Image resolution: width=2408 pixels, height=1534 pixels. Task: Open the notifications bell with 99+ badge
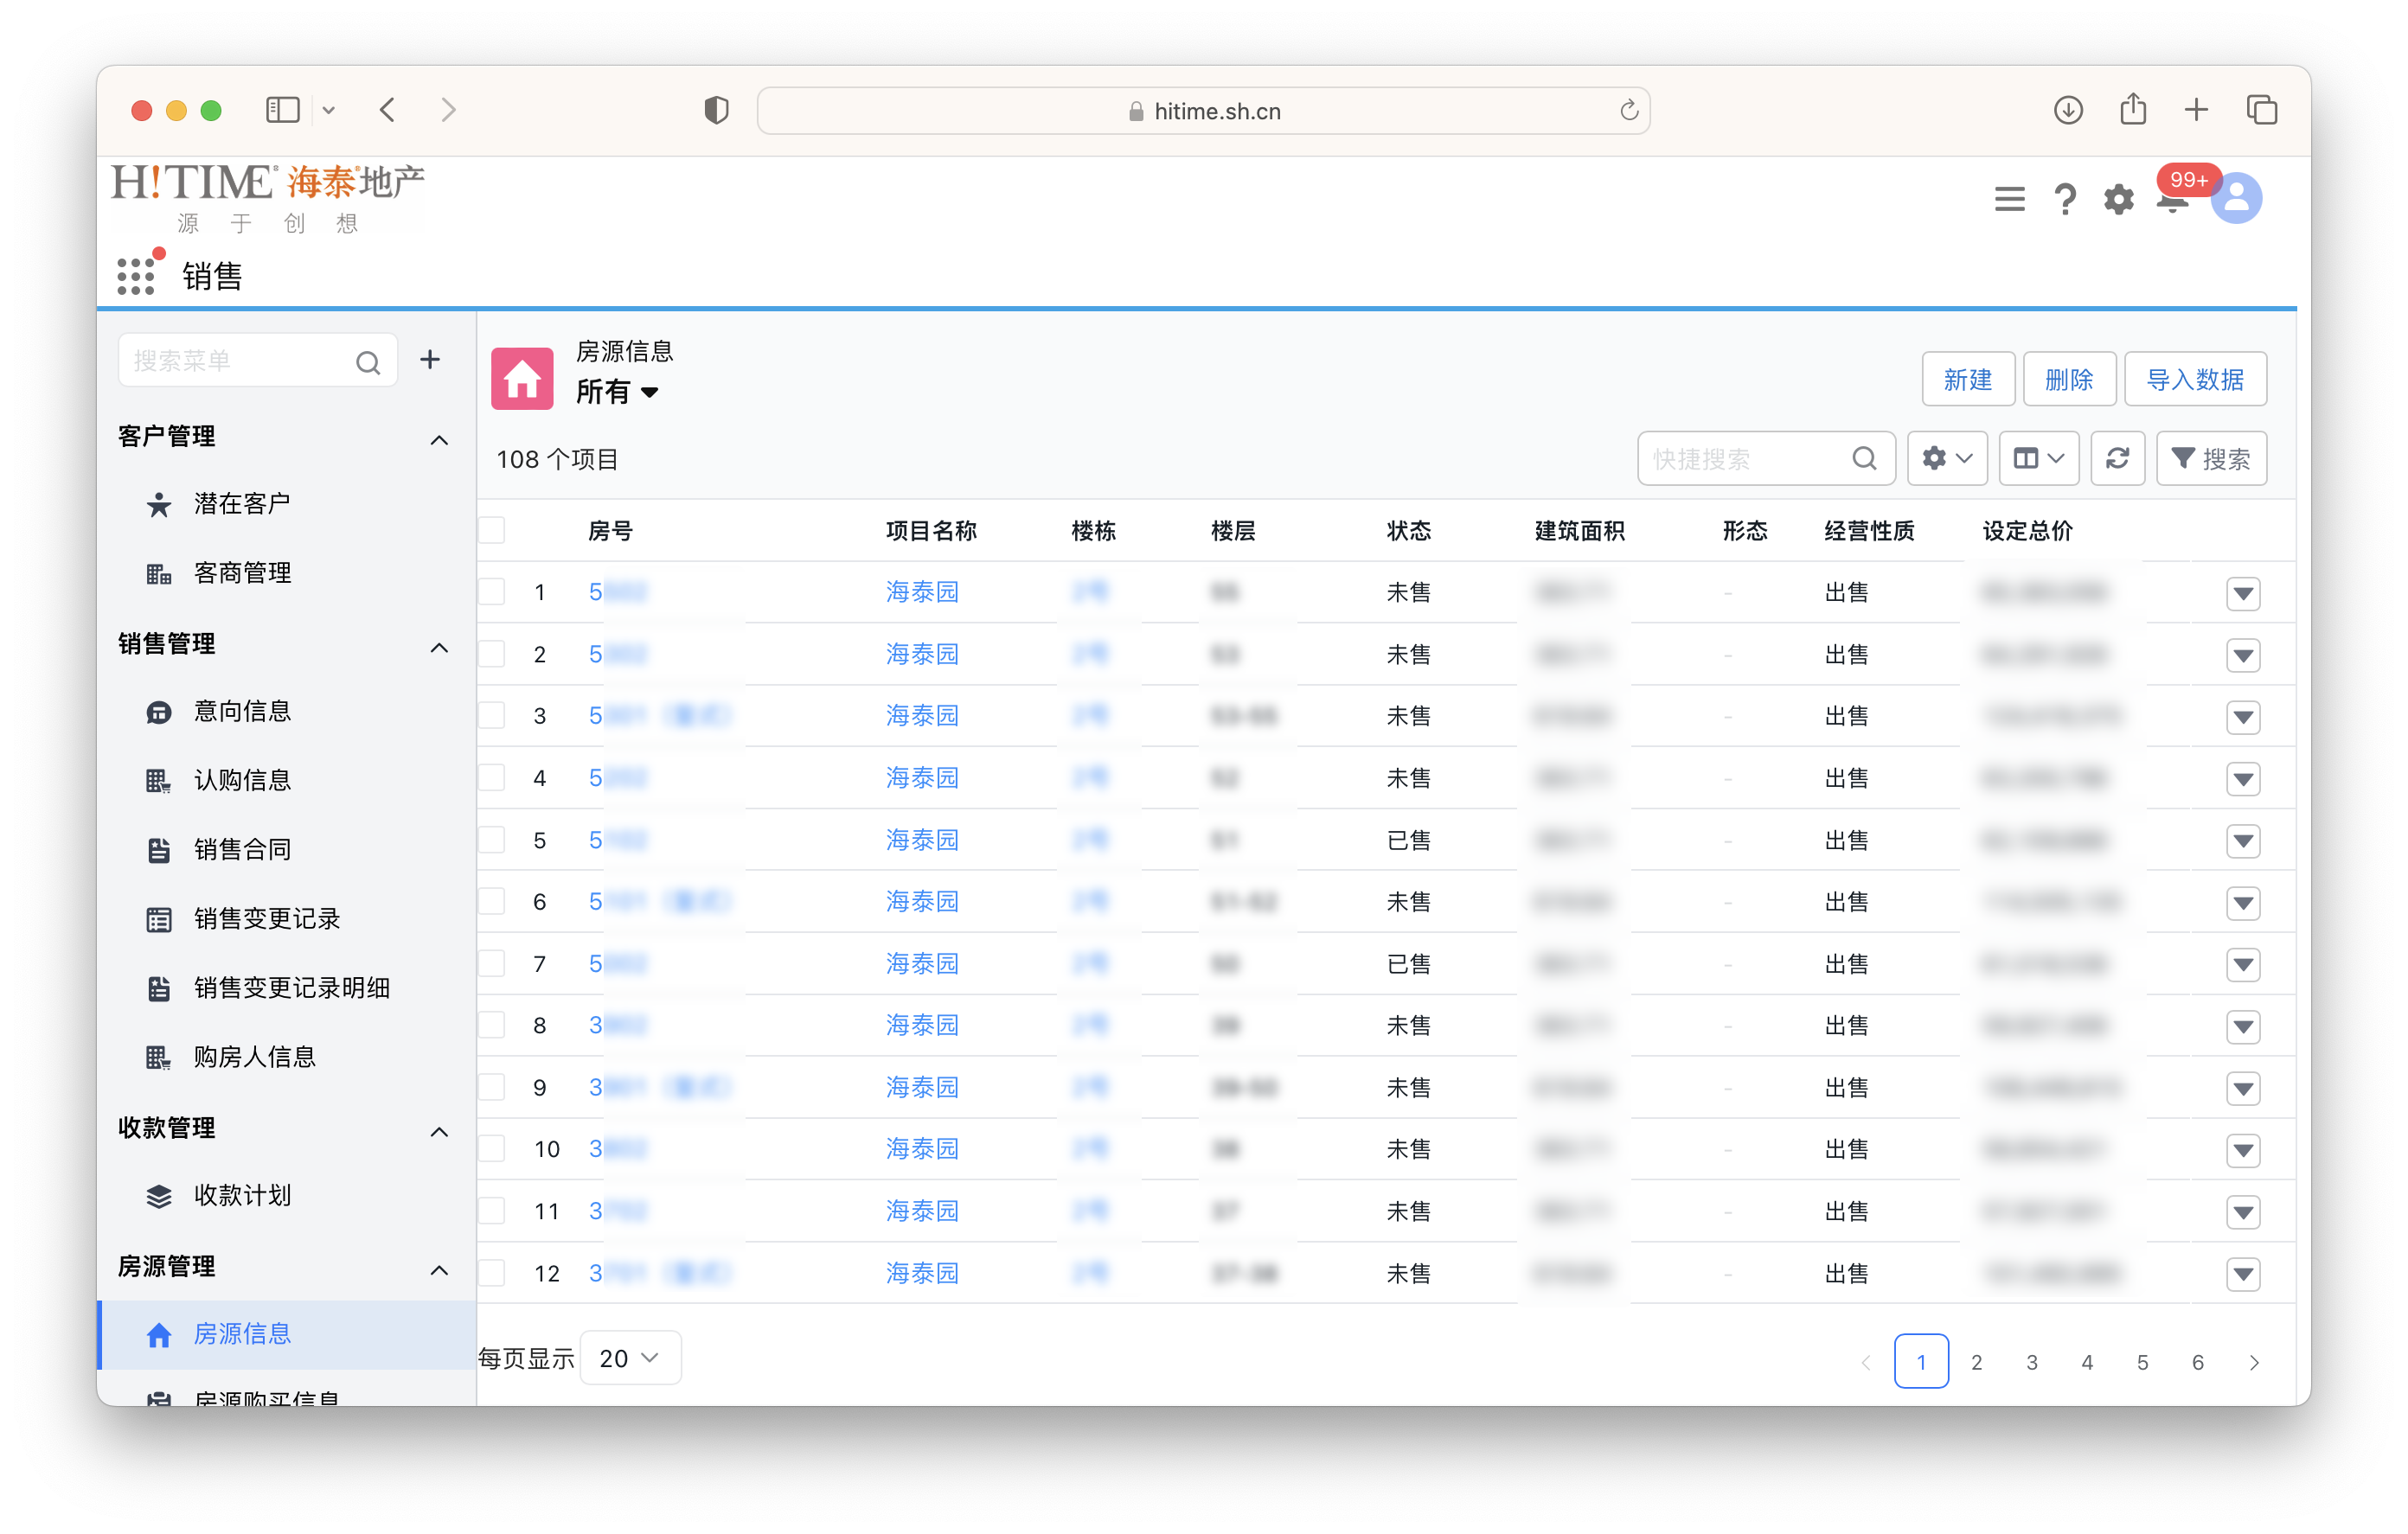(x=2172, y=199)
